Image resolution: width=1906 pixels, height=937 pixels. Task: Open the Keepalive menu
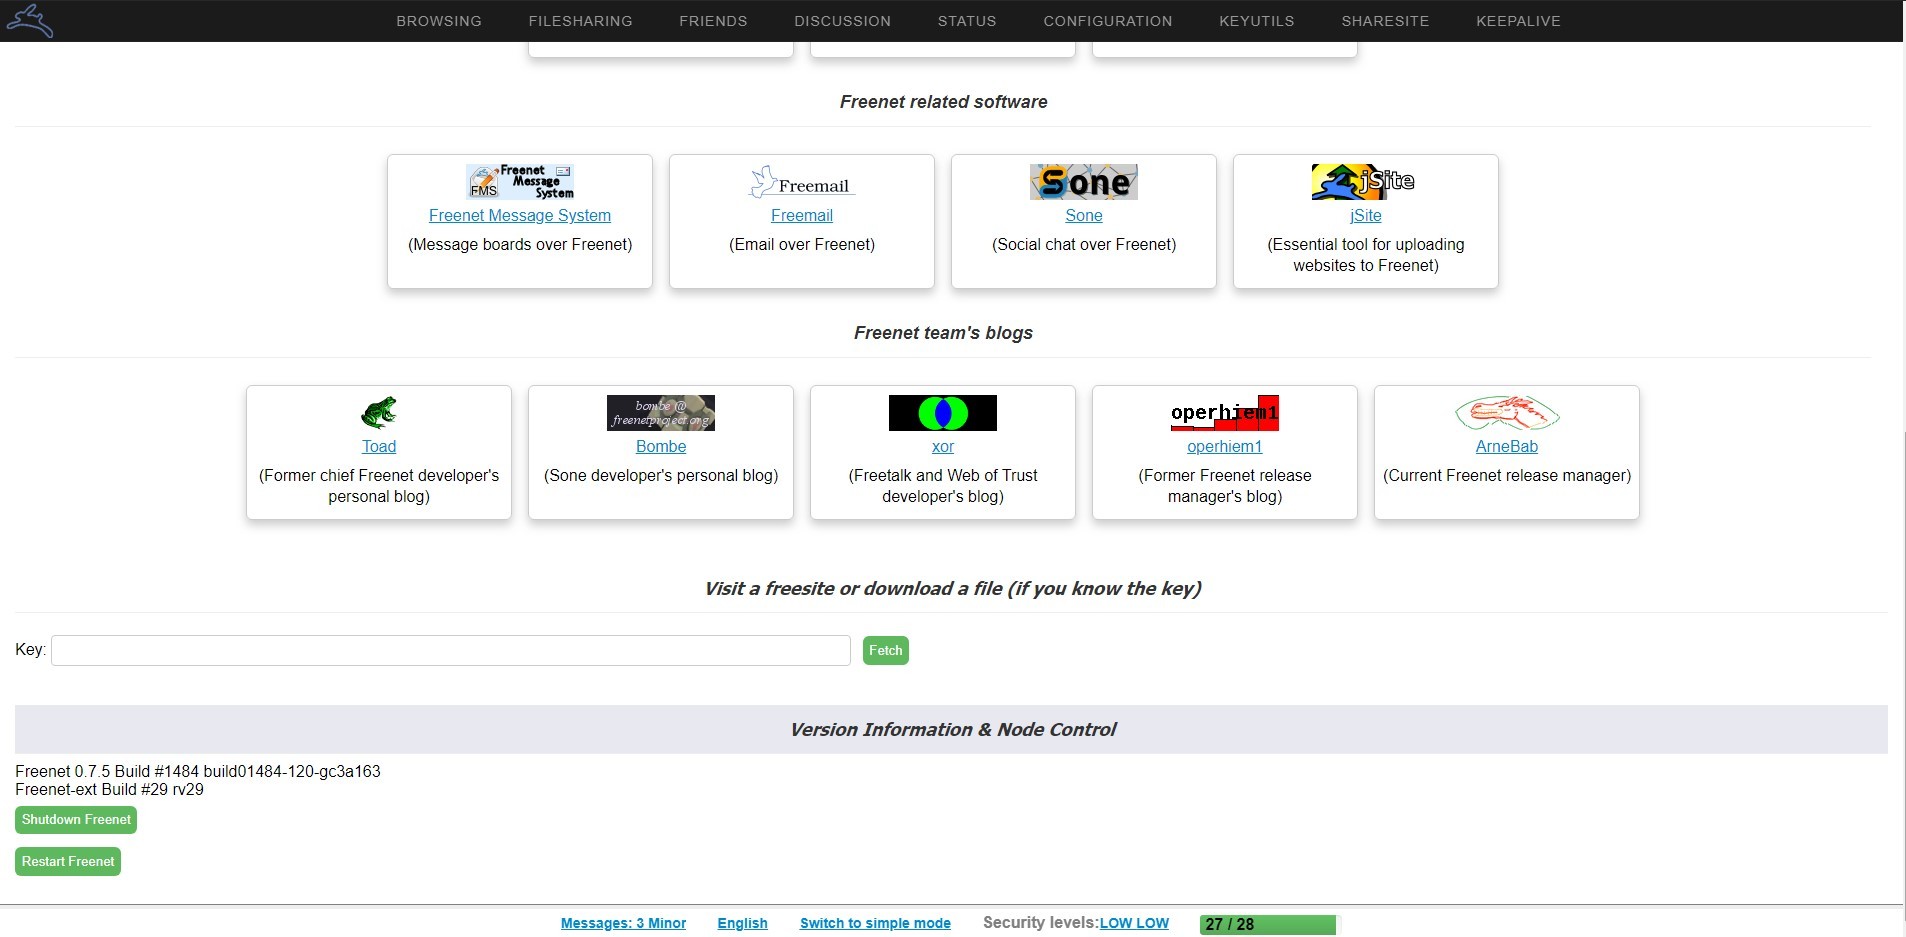click(1519, 21)
